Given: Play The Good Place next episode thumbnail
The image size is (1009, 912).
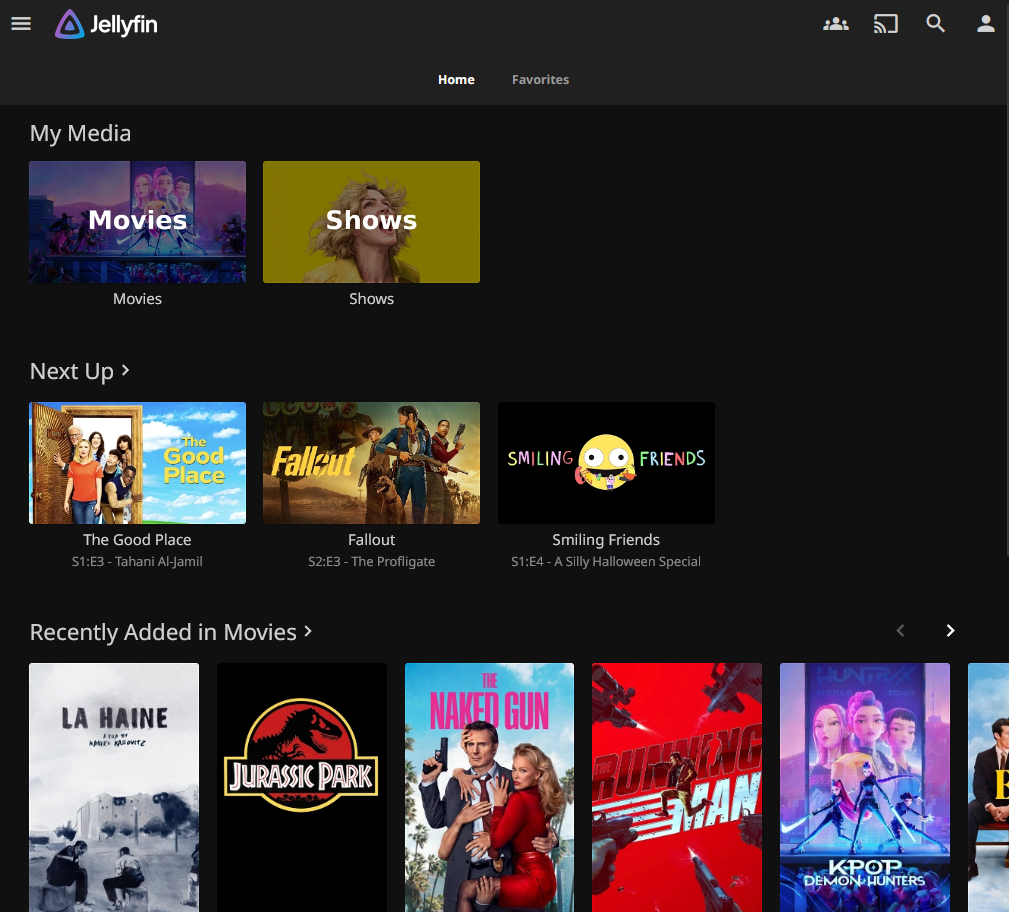Looking at the screenshot, I should tap(137, 462).
